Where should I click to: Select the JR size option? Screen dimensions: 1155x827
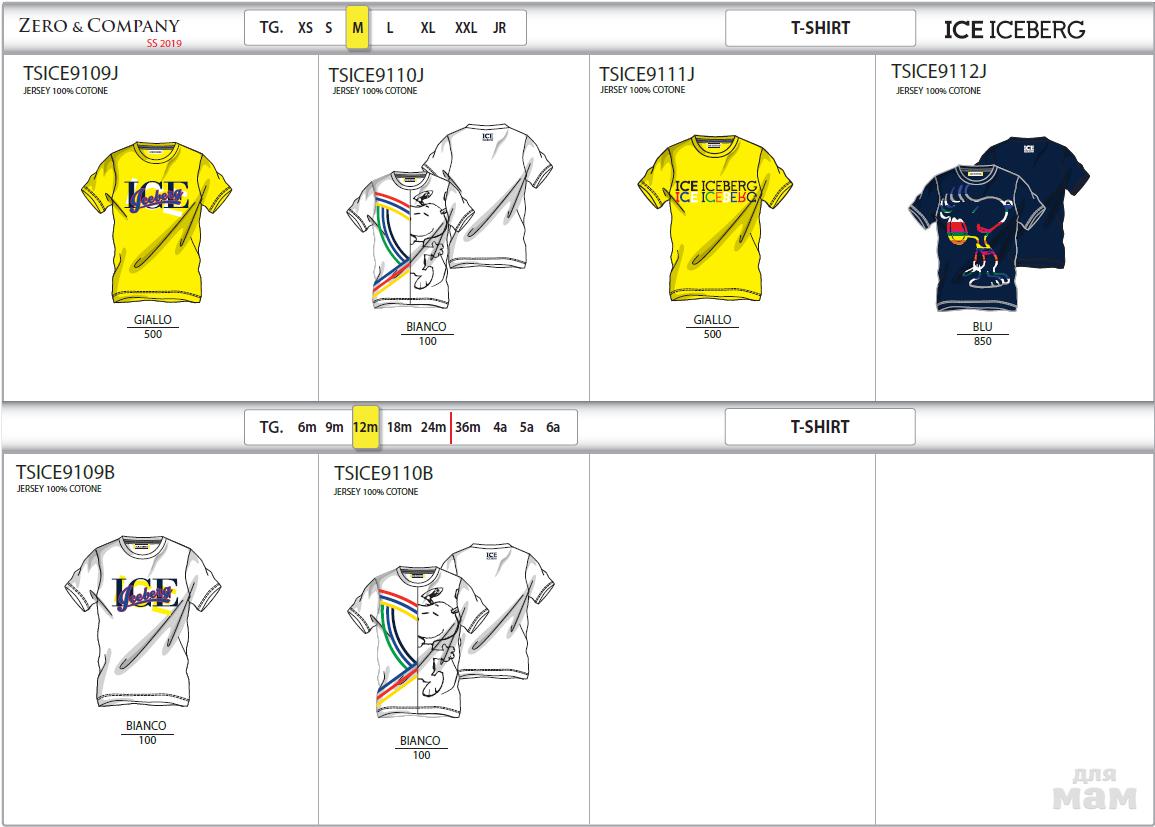coord(499,28)
